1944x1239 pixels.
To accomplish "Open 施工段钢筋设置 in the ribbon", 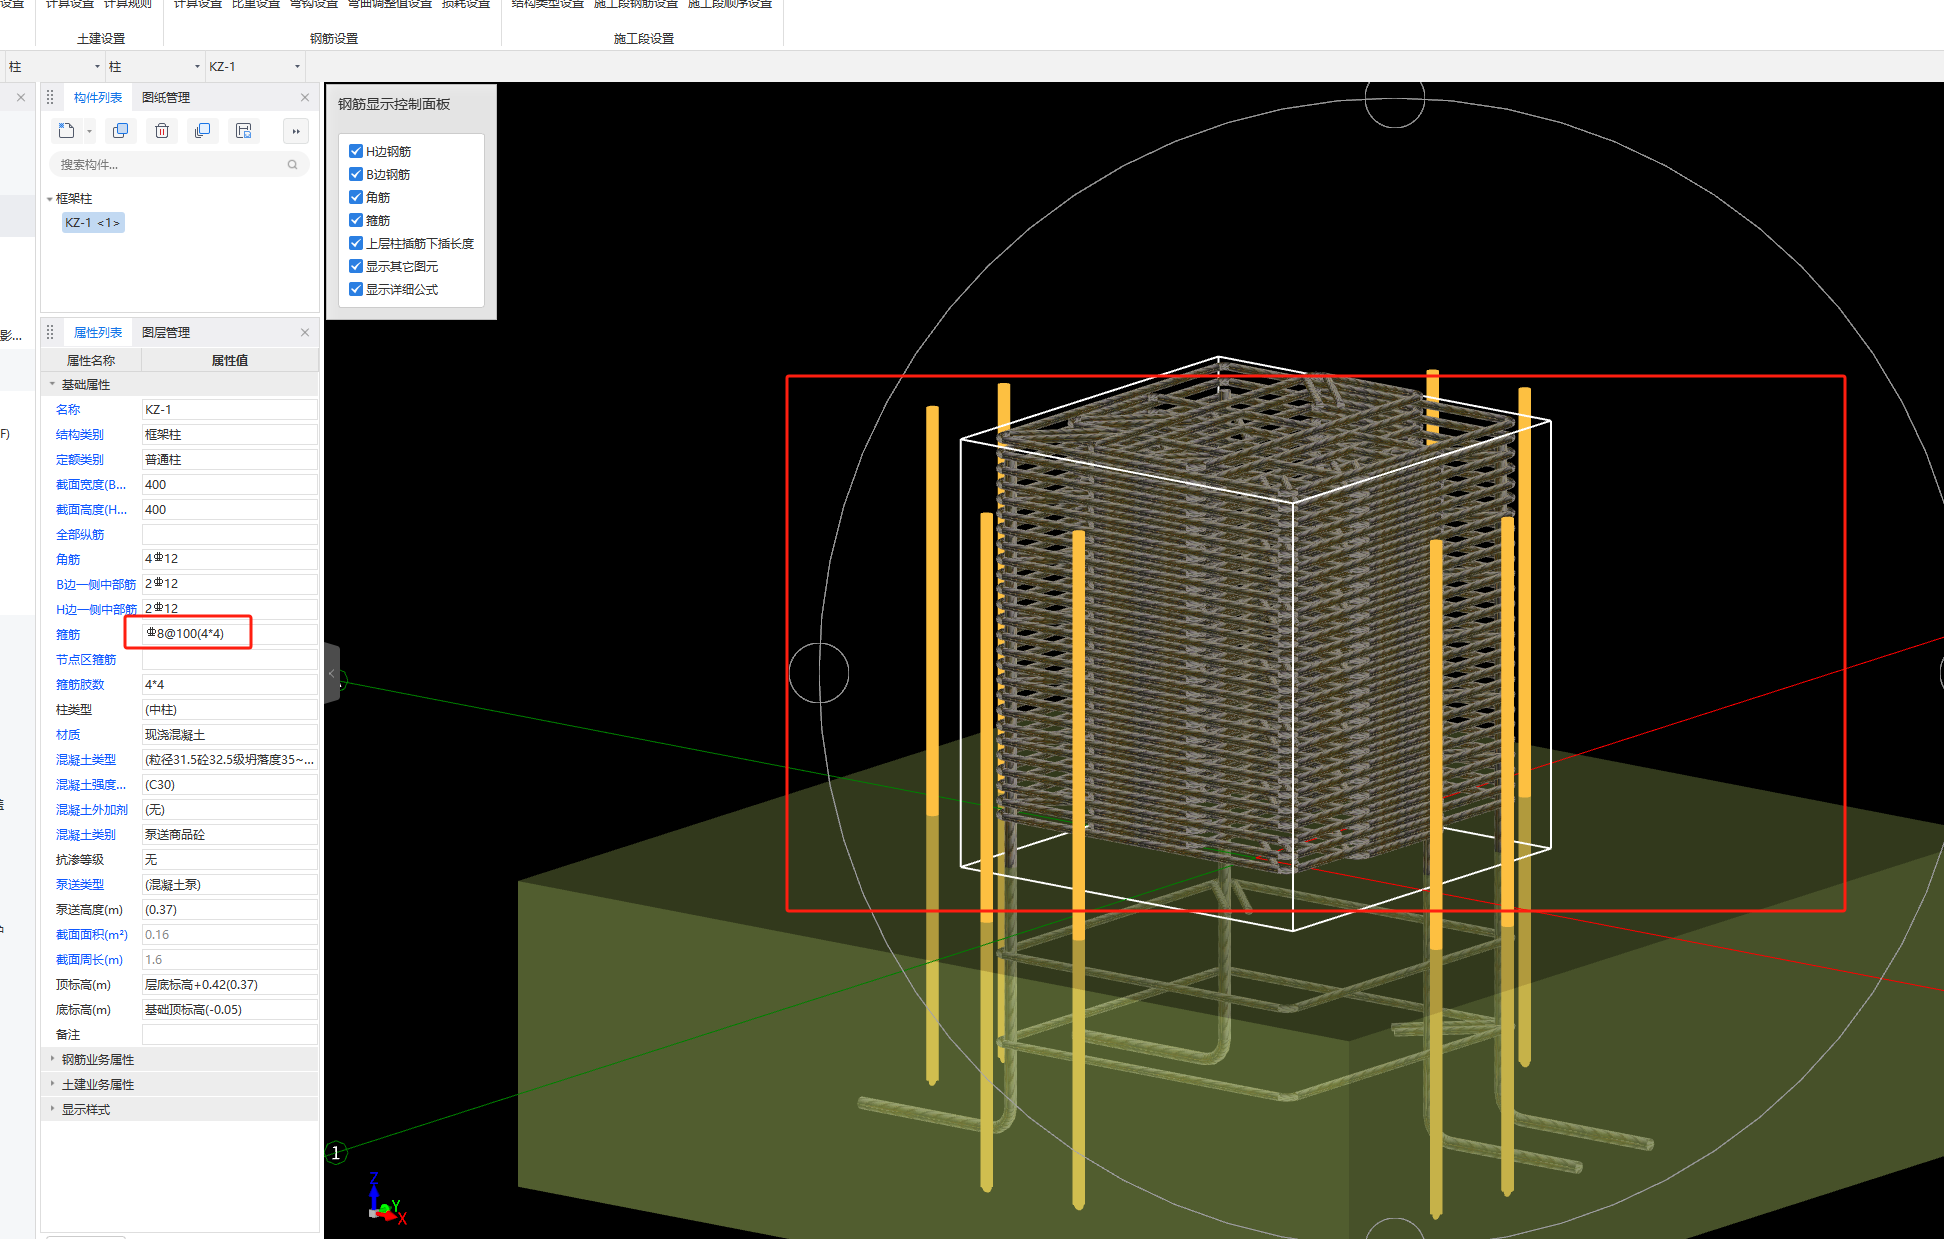I will (636, 4).
